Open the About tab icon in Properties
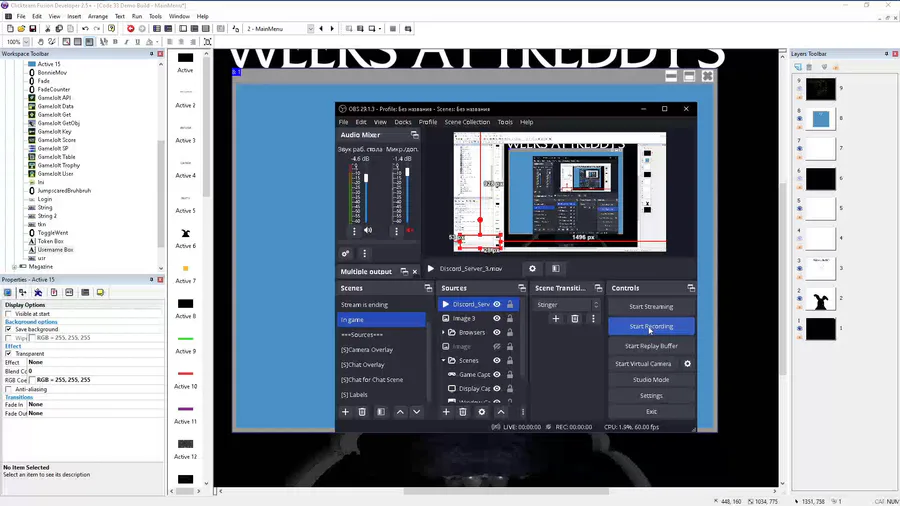 pos(100,293)
